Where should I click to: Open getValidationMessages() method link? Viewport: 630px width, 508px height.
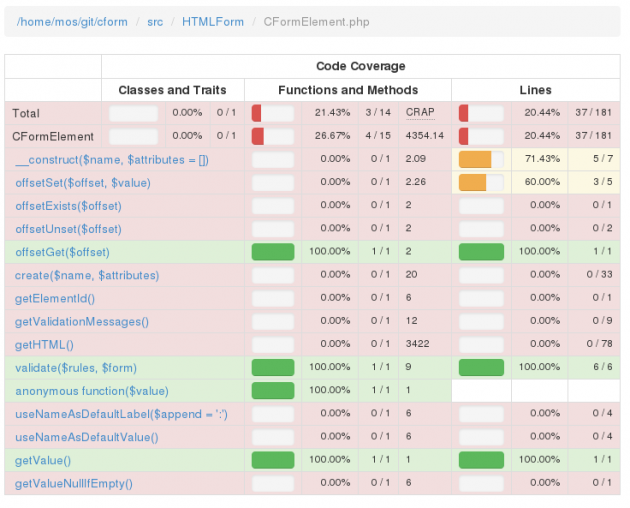point(82,322)
